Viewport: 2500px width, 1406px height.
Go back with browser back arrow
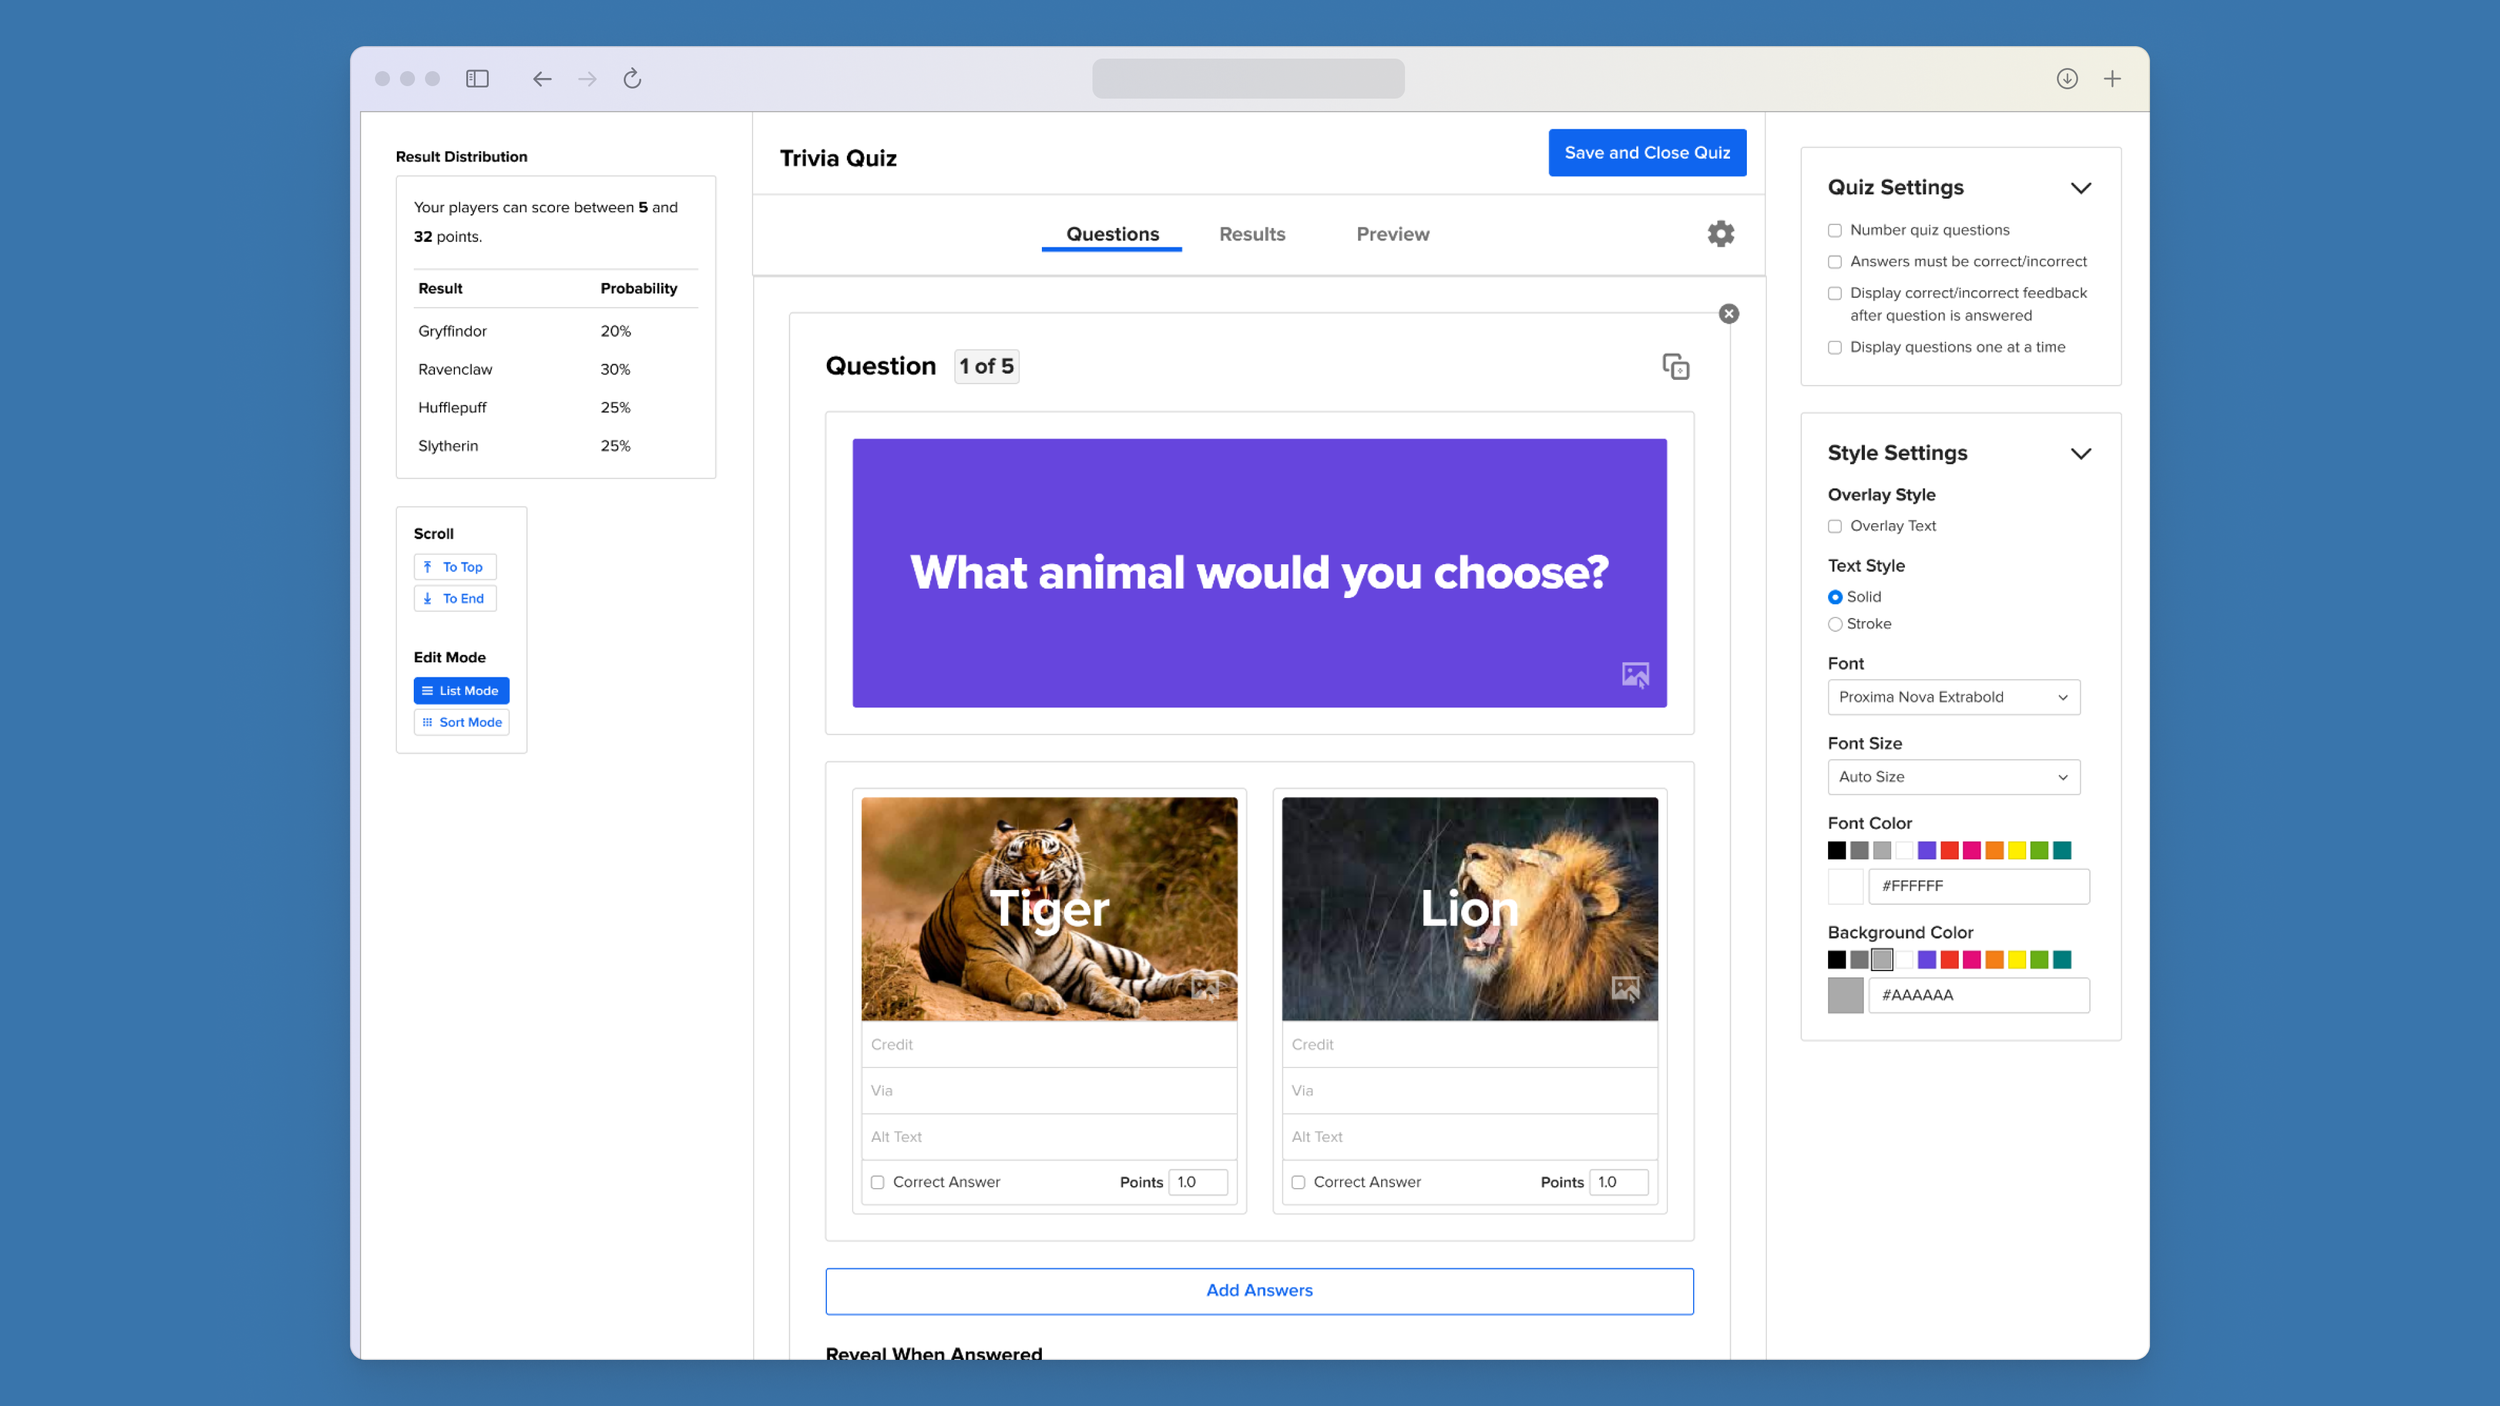tap(542, 79)
